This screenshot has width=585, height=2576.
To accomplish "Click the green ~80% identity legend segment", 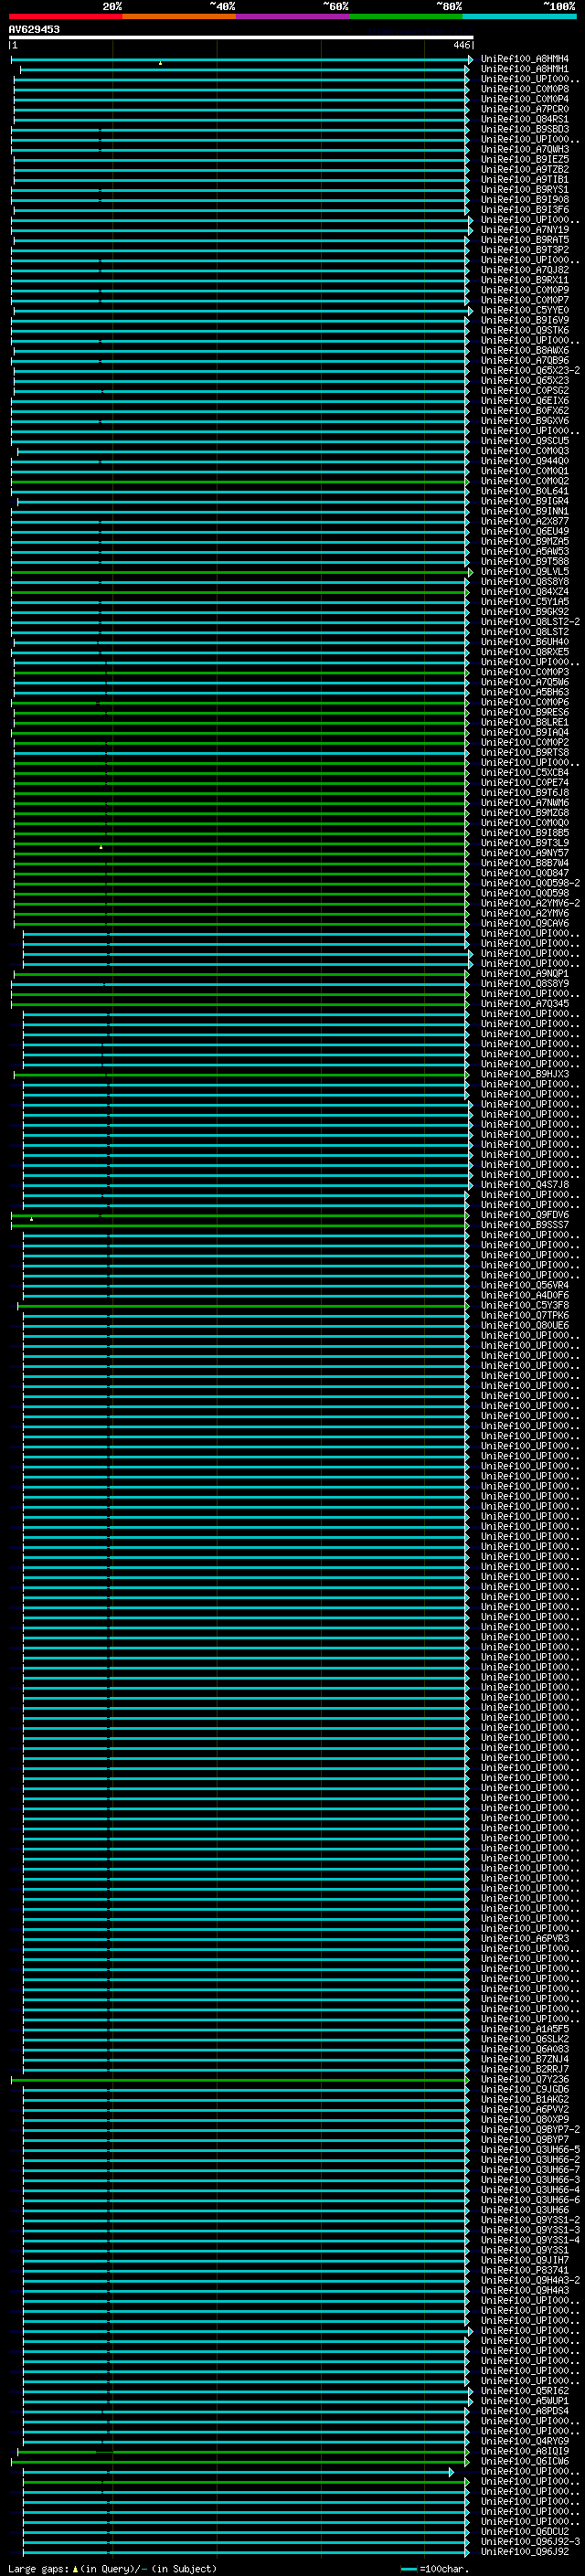I will [x=406, y=16].
